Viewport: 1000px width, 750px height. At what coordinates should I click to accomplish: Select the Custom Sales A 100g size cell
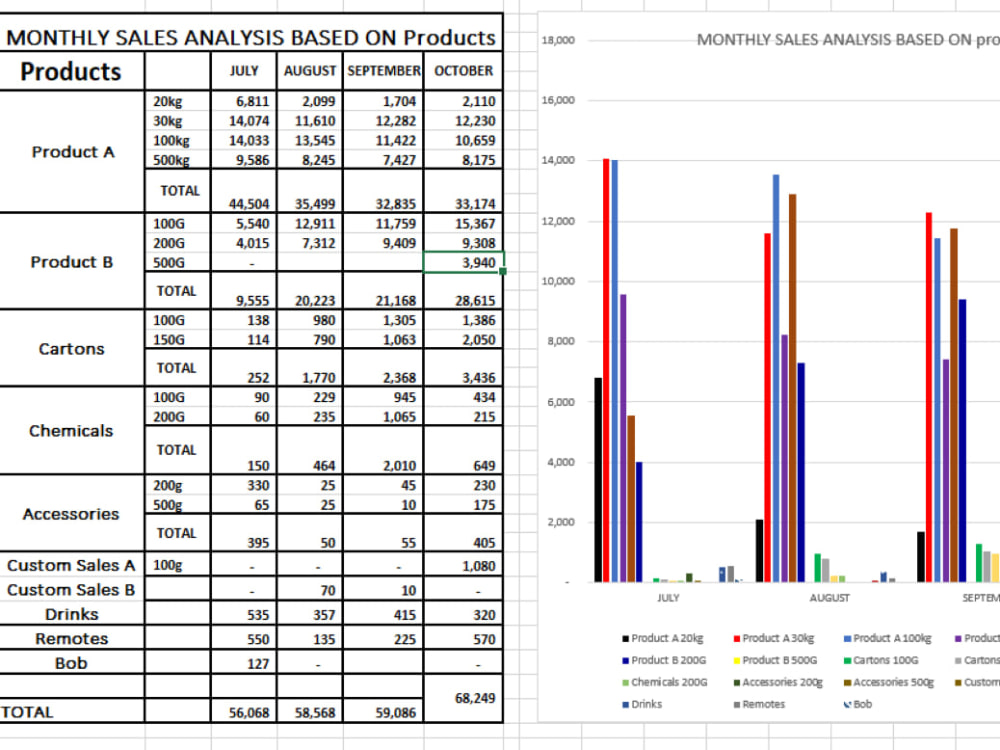click(177, 565)
